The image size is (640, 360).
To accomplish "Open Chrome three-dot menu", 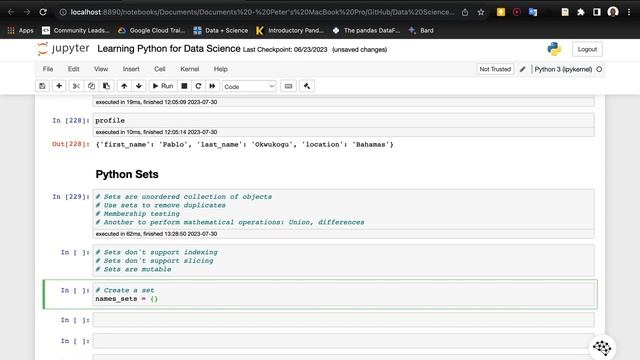I will (629, 12).
